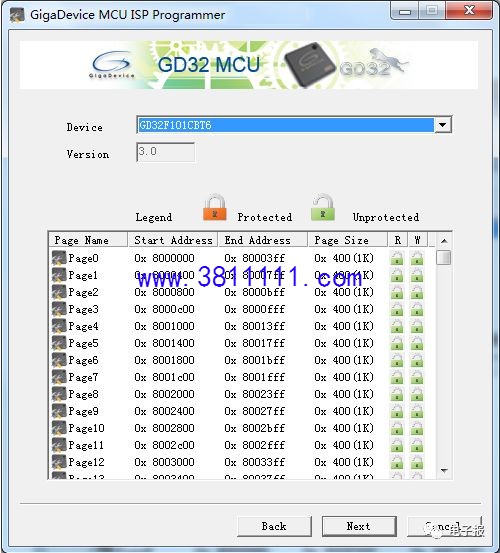Toggle read protection lock for Page2

[397, 292]
